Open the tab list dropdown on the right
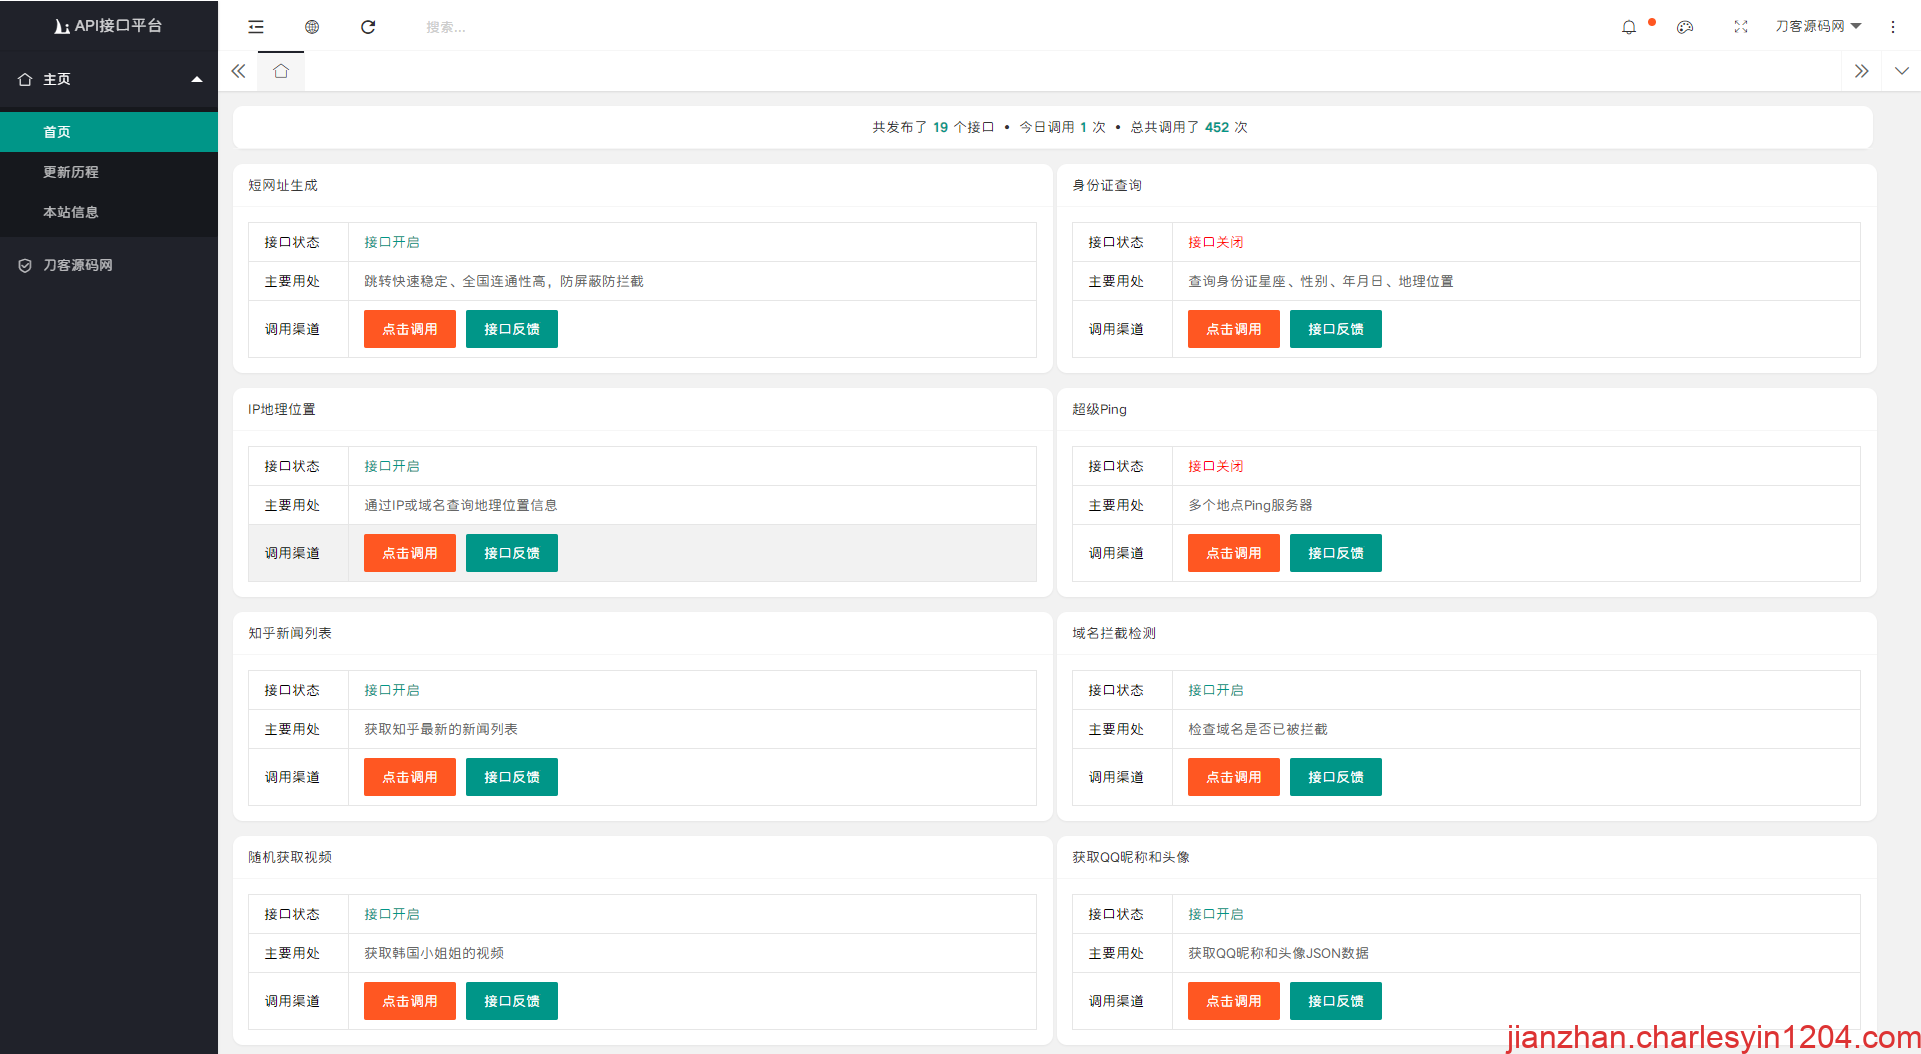1921x1054 pixels. click(x=1900, y=71)
